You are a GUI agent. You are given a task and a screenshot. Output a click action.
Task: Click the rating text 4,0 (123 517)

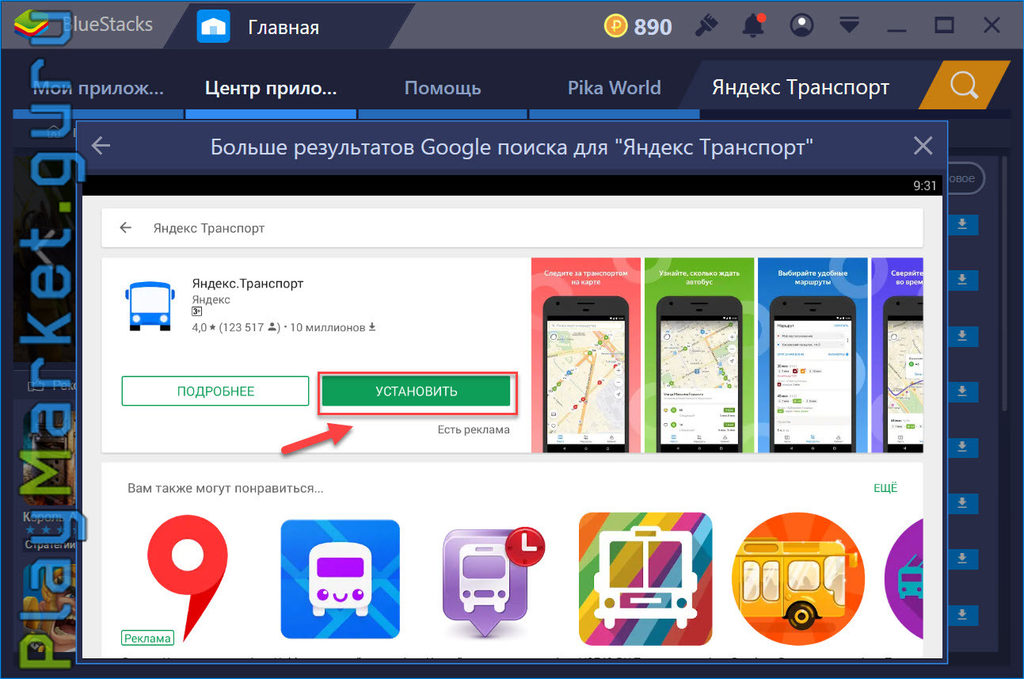coord(236,327)
